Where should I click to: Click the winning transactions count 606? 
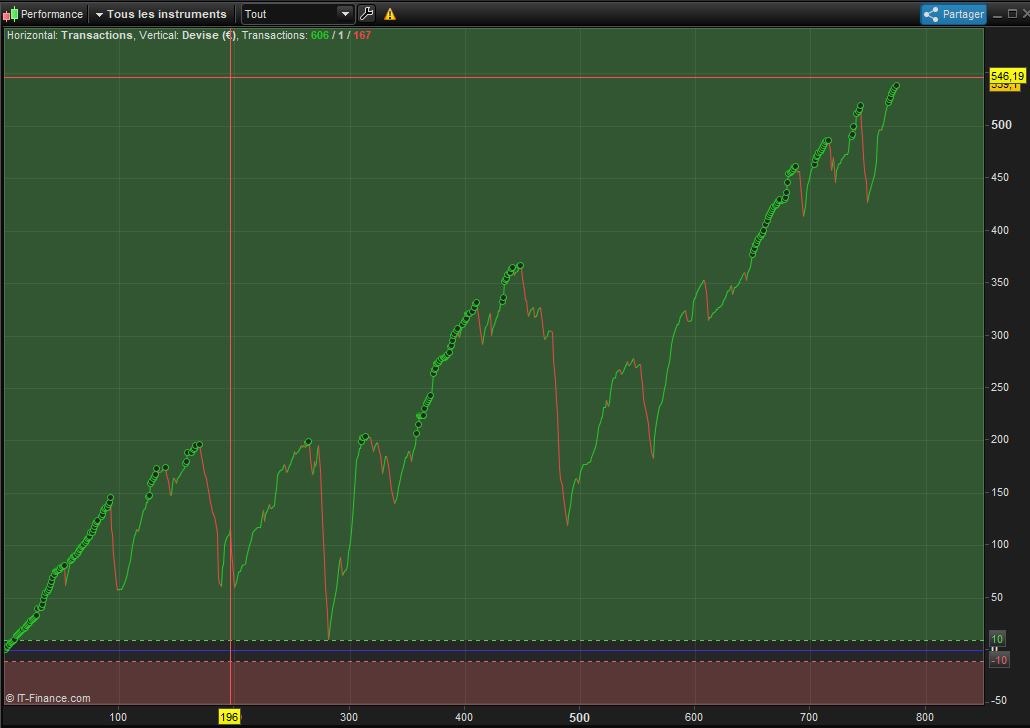pos(320,35)
